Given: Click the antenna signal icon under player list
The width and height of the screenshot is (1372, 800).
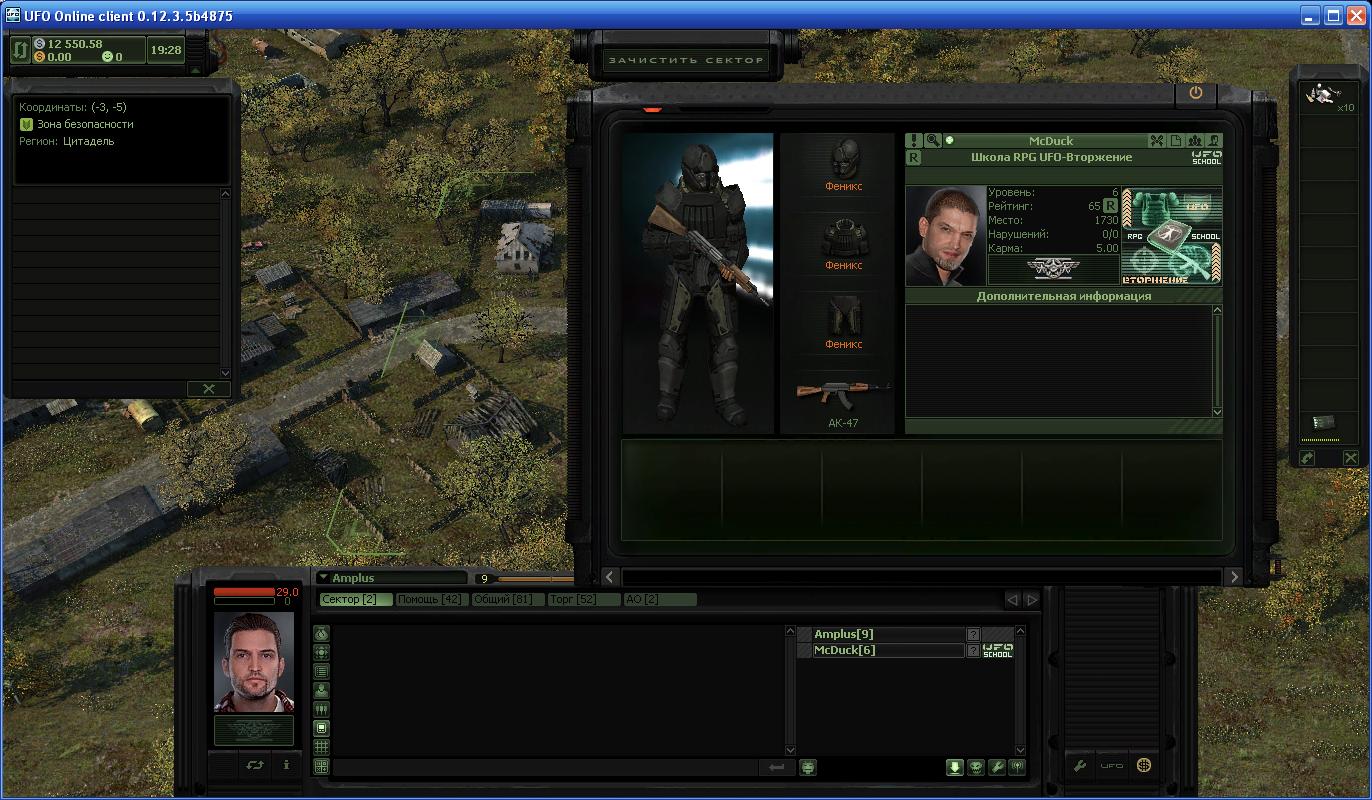Looking at the screenshot, I should click(1017, 767).
